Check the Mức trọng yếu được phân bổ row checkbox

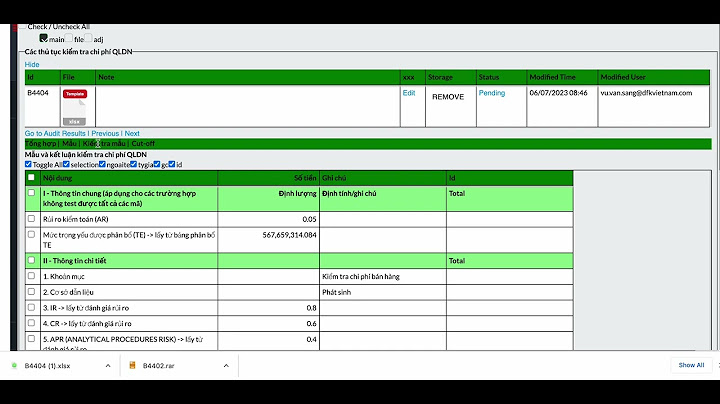(x=31, y=234)
